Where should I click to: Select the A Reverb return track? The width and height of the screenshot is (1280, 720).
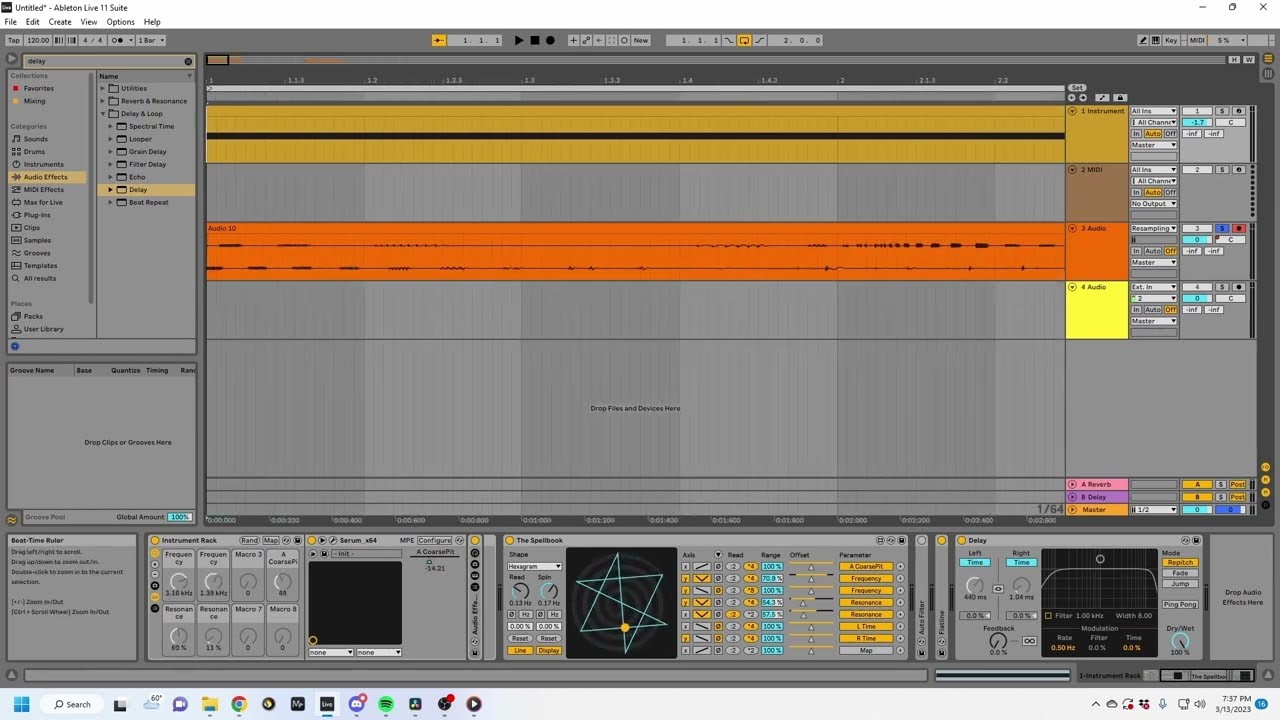(x=1097, y=484)
